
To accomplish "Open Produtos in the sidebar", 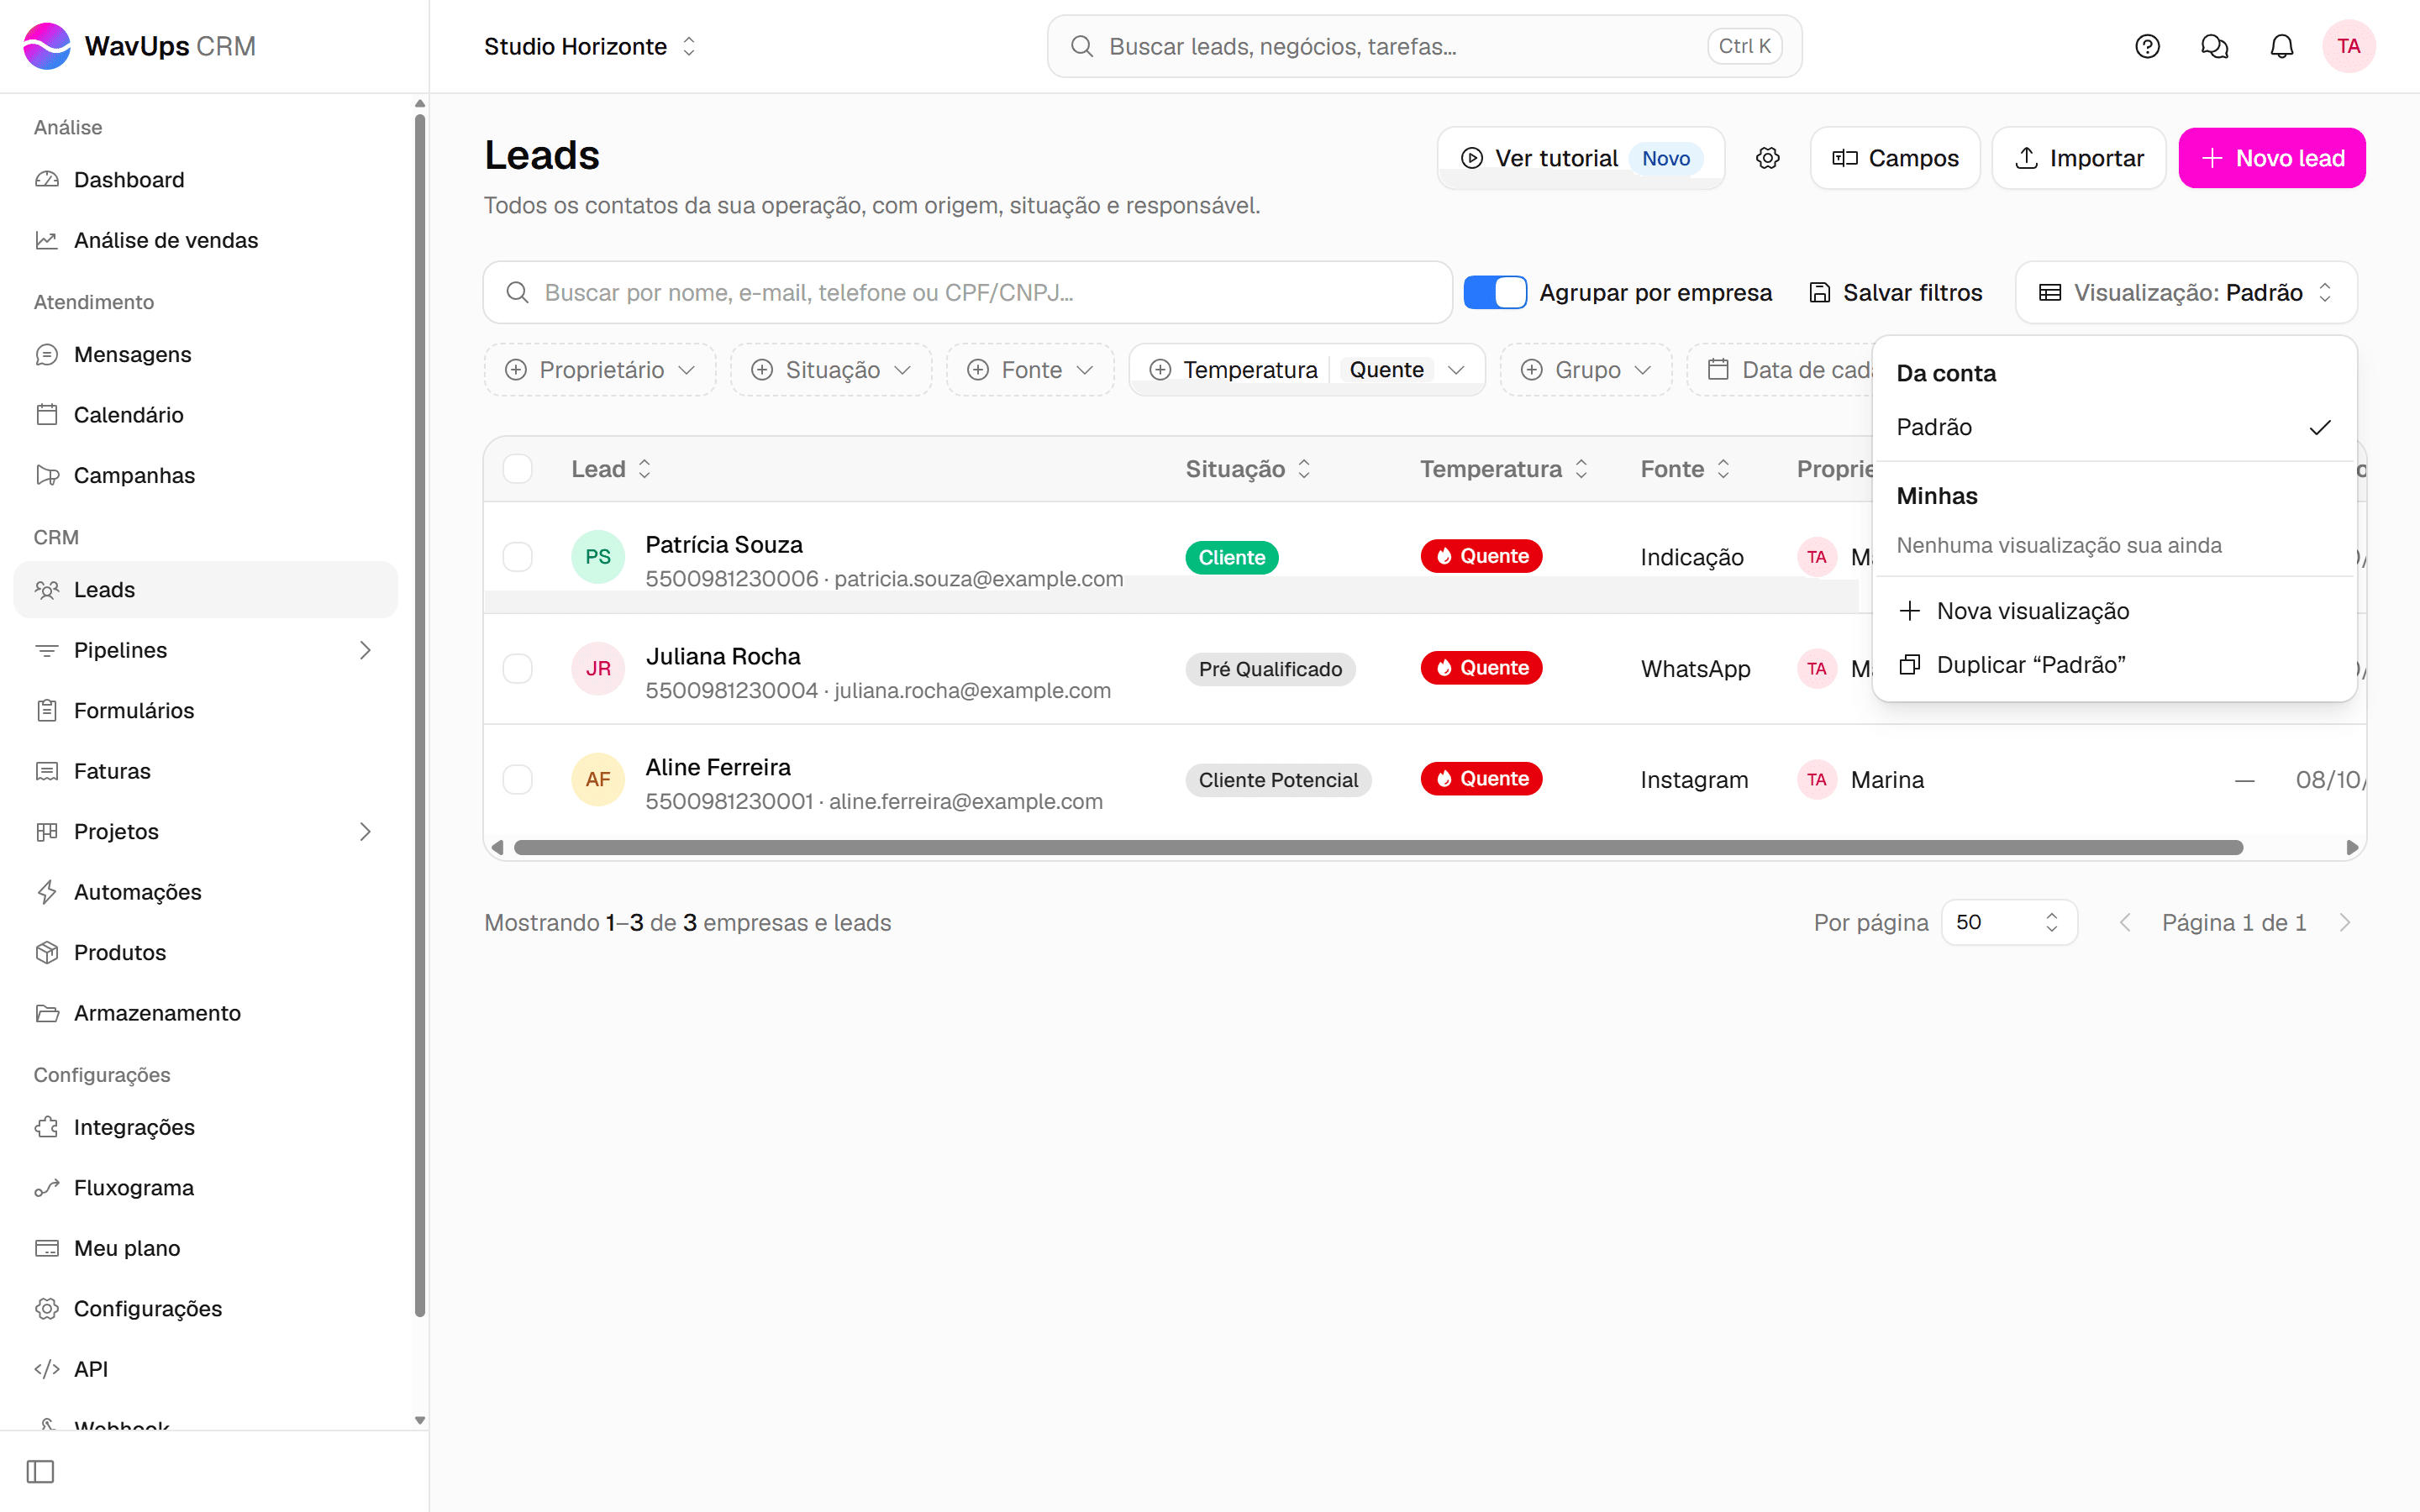I will pos(205,953).
